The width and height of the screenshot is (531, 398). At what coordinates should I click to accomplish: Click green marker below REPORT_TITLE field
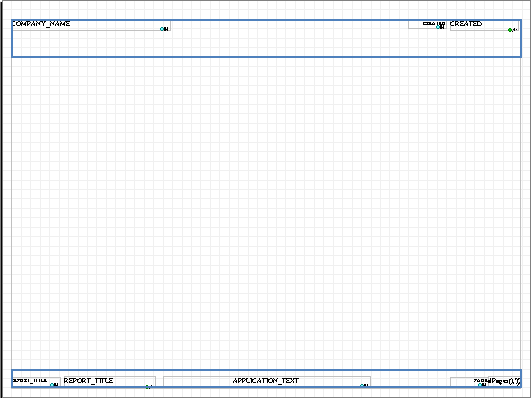coord(148,387)
